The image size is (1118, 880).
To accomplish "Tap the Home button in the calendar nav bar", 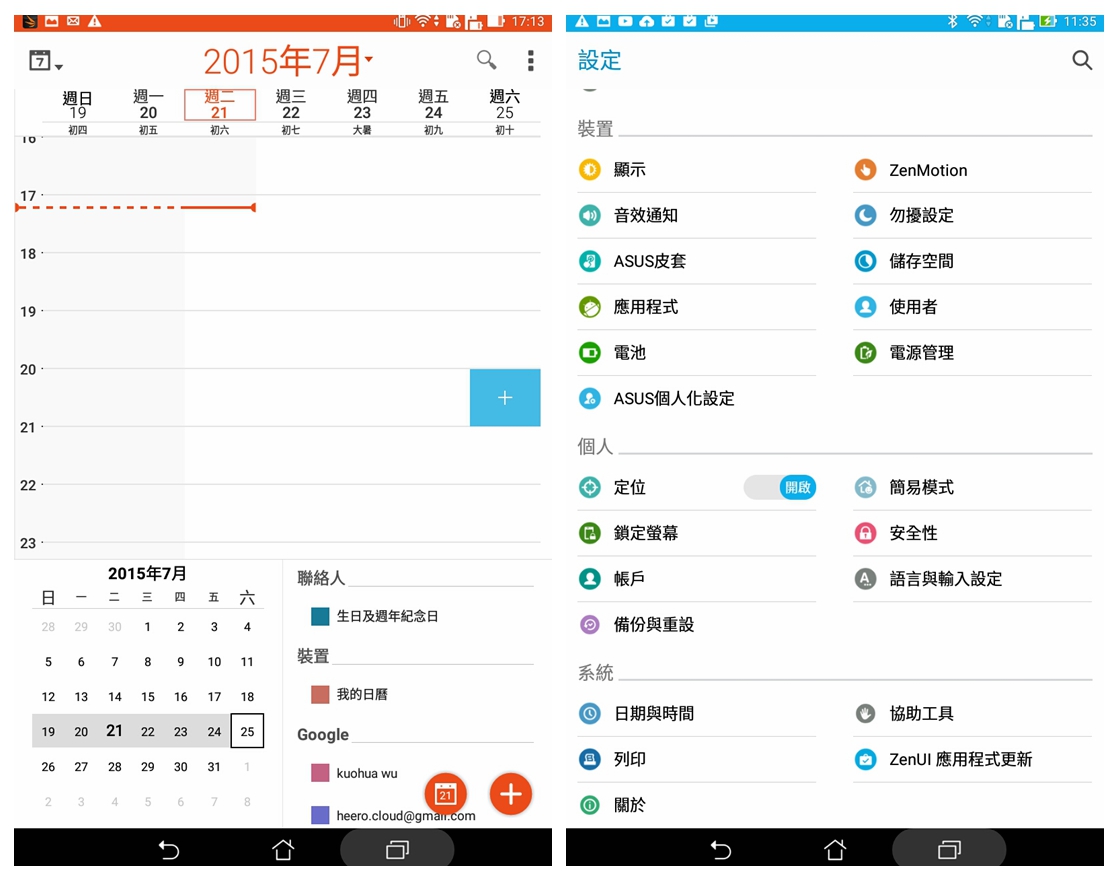I will 283,849.
